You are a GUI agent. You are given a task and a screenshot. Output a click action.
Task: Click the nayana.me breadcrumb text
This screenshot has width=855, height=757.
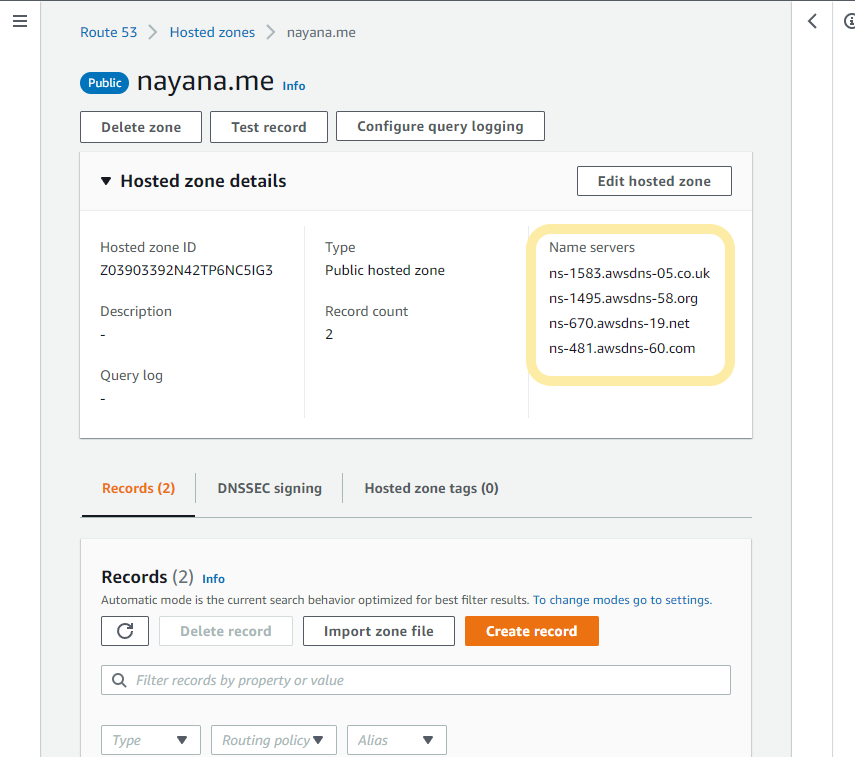[x=321, y=32]
